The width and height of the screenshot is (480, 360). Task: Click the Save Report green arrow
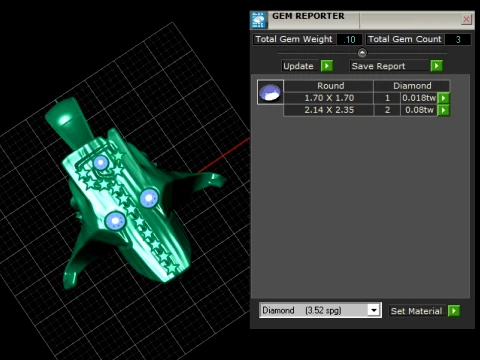(436, 66)
